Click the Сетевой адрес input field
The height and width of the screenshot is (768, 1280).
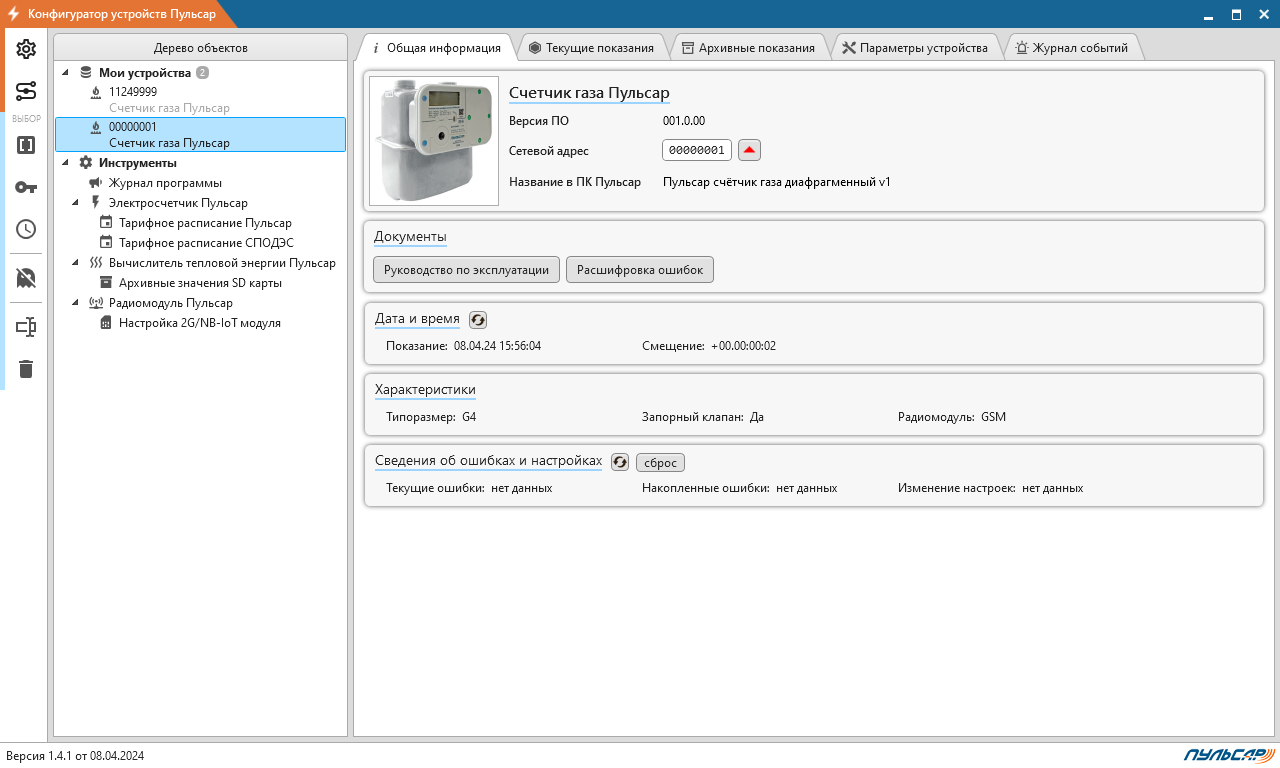697,150
